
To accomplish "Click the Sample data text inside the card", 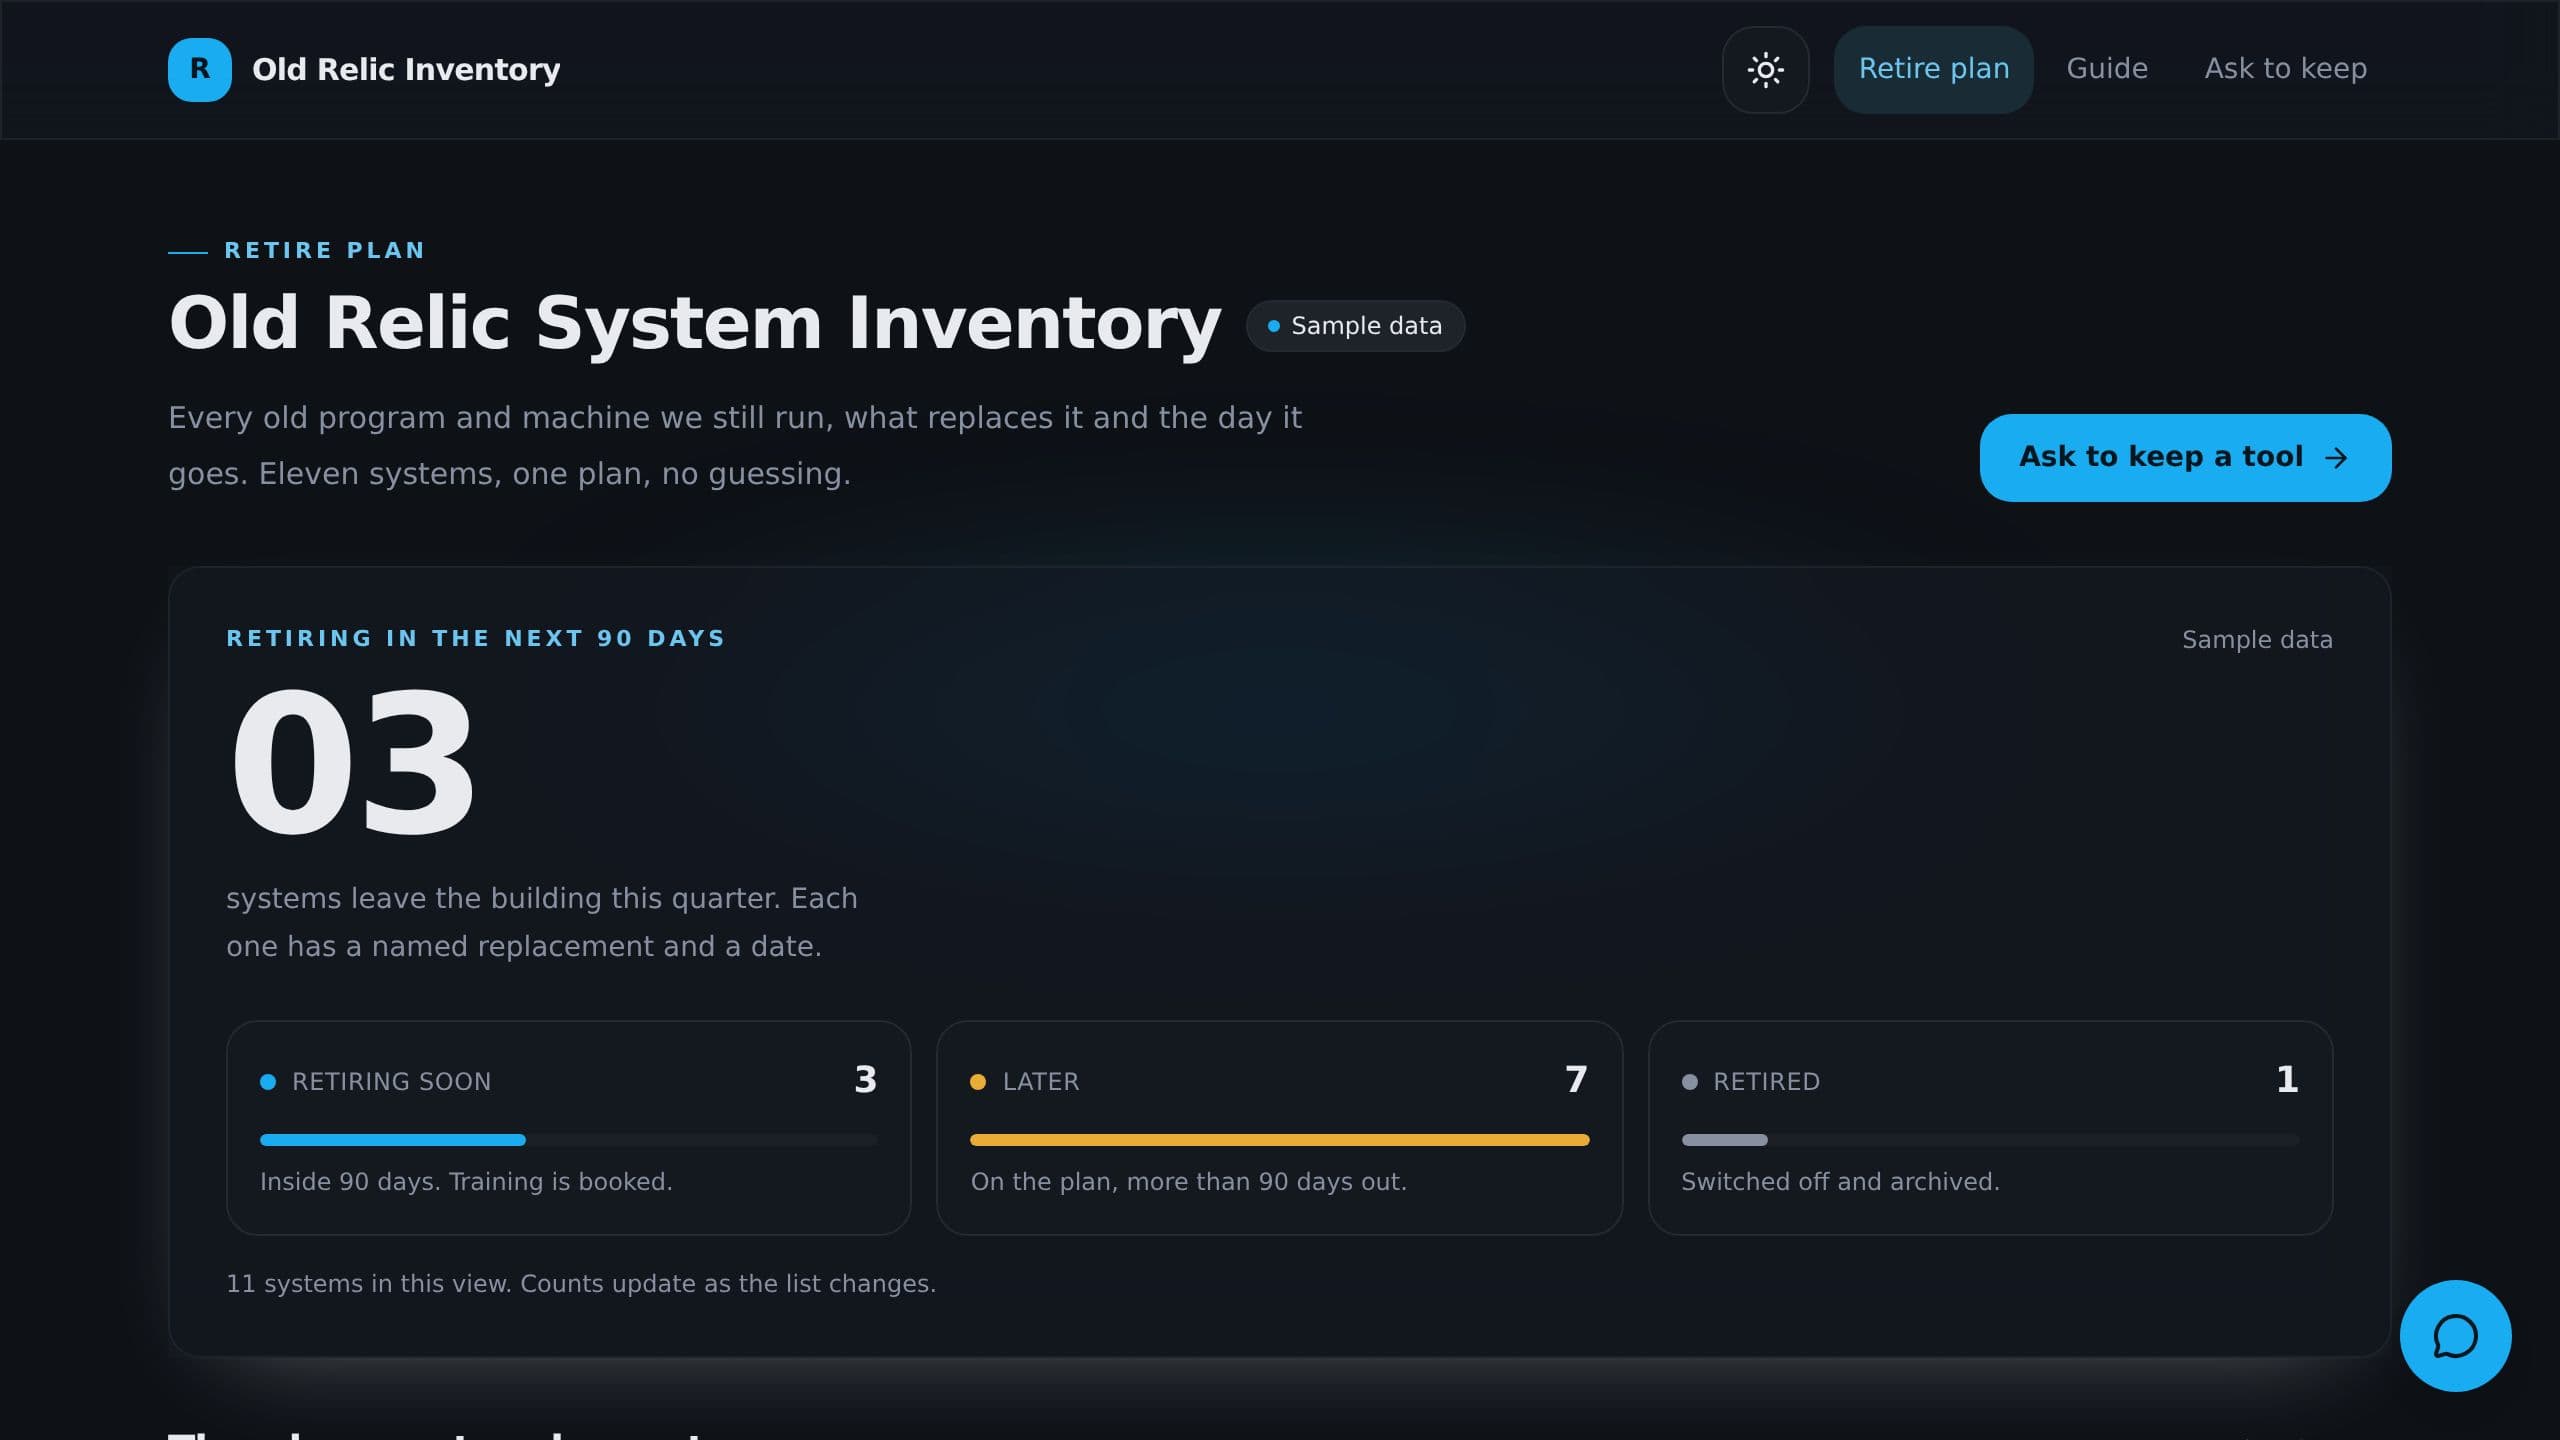I will (x=2257, y=640).
